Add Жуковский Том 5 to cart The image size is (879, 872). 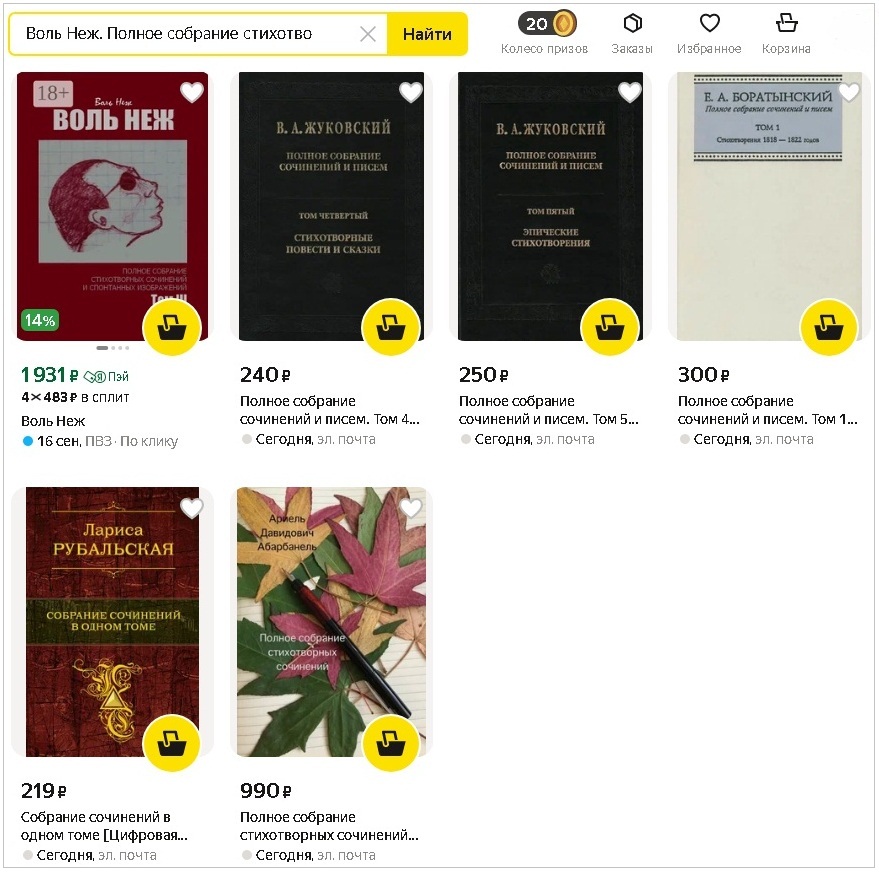pyautogui.click(x=609, y=327)
